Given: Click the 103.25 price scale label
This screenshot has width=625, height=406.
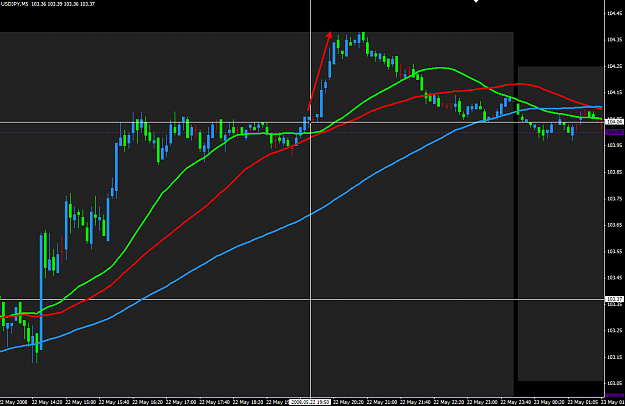Looking at the screenshot, I should pyautogui.click(x=614, y=330).
